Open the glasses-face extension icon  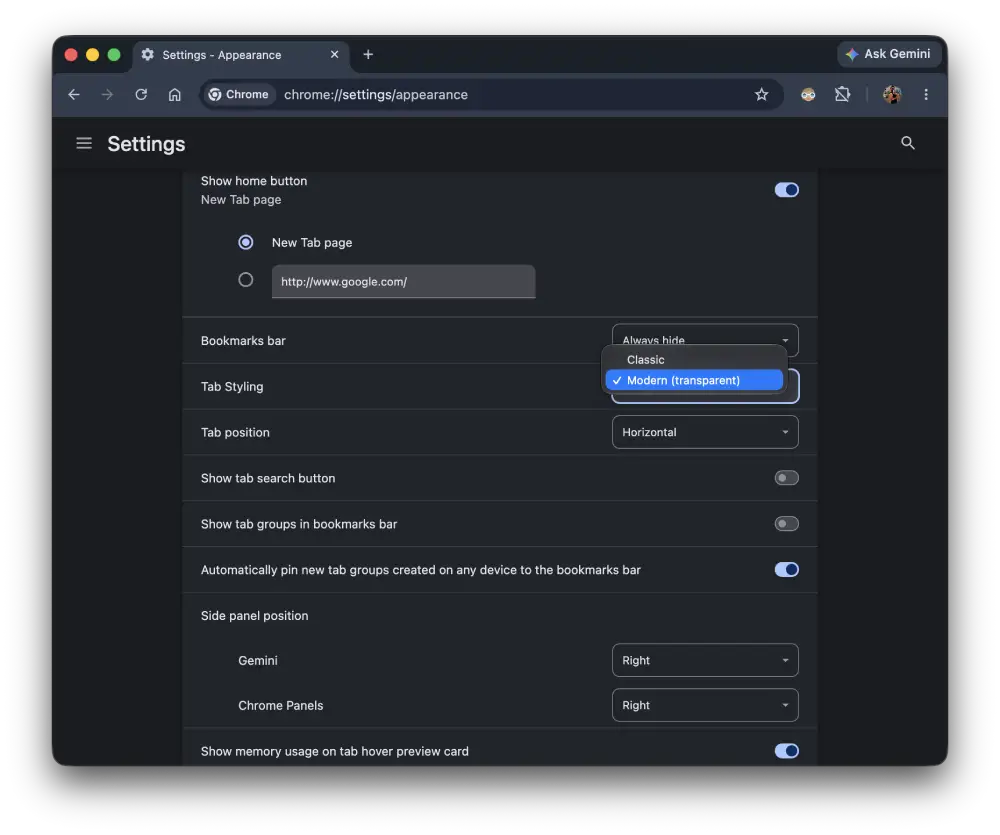point(808,94)
